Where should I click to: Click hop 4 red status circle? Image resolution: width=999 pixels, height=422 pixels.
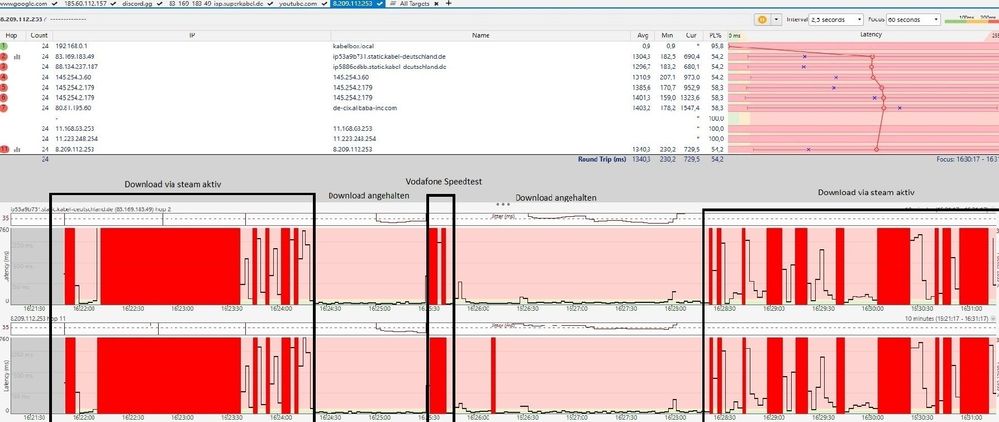pos(4,77)
